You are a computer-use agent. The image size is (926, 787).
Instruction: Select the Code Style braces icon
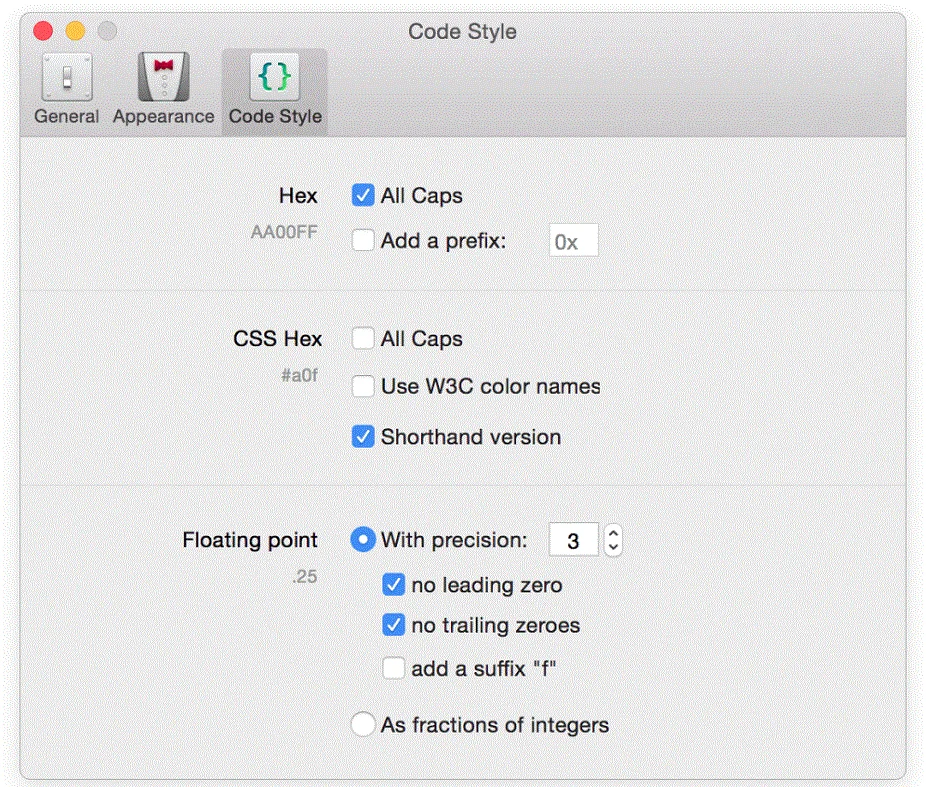tap(275, 77)
